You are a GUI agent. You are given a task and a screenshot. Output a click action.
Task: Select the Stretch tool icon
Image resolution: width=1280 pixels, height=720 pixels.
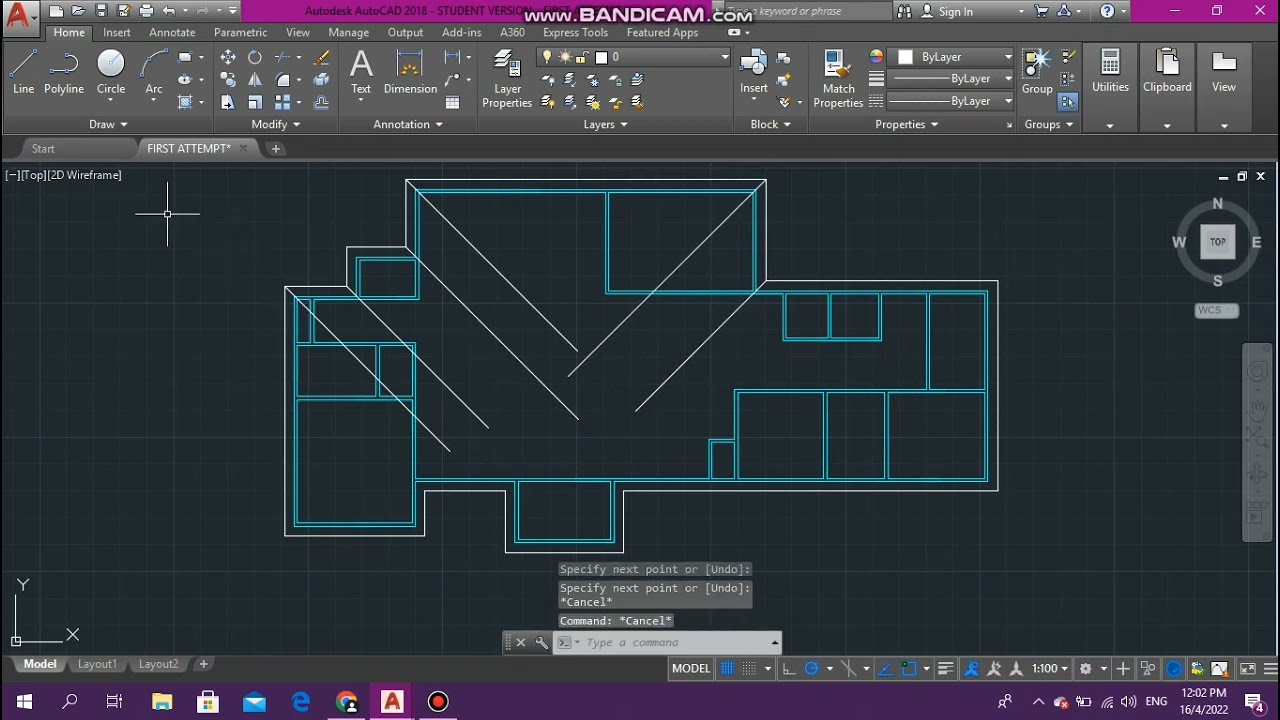[x=228, y=102]
